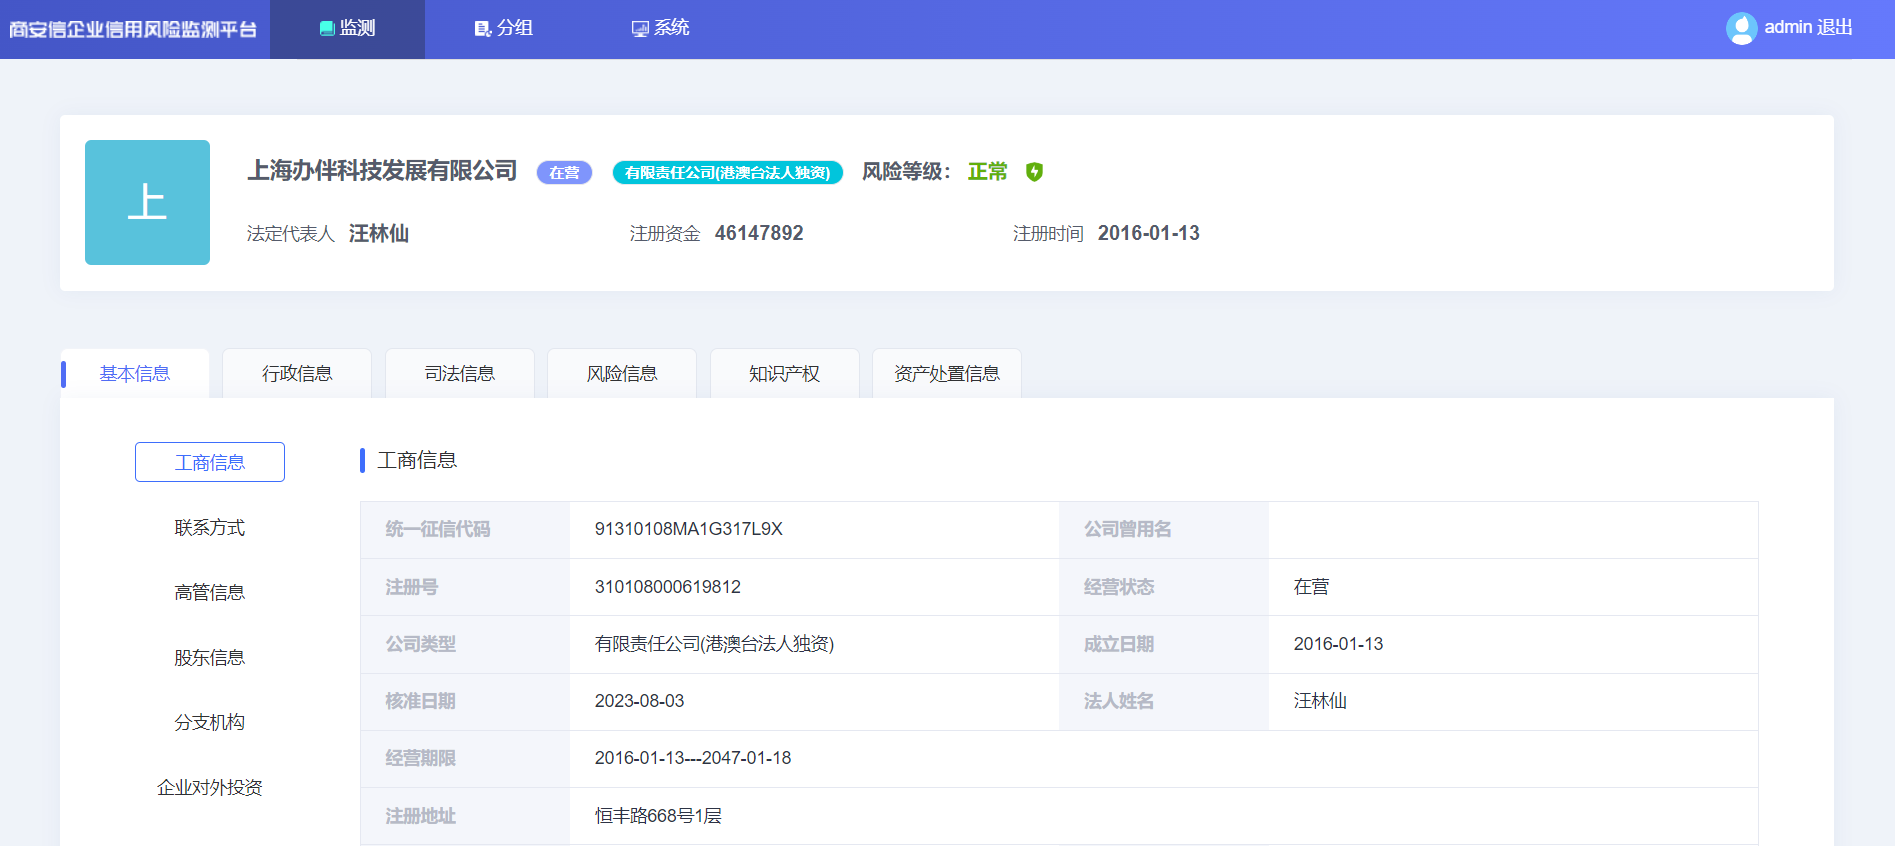Click 经营状态 value 在营 in table
Screen dimensions: 1895x846
(x=1312, y=587)
